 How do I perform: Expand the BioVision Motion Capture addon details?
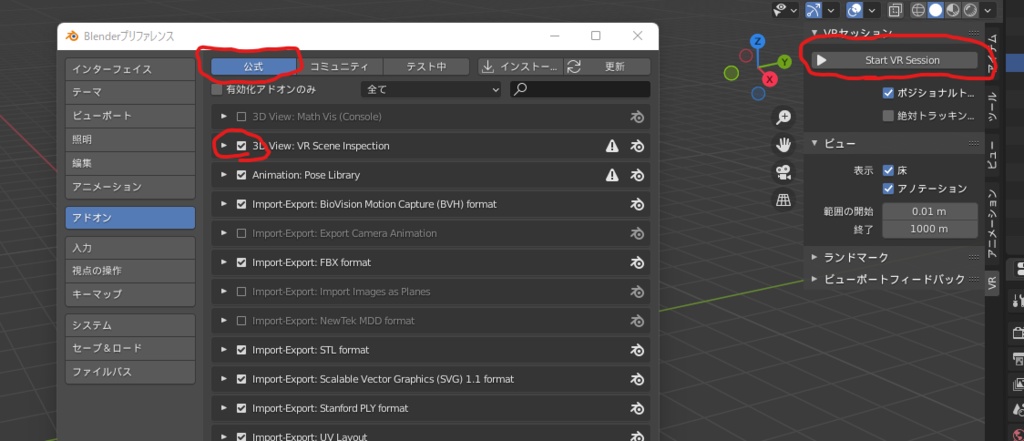click(224, 204)
